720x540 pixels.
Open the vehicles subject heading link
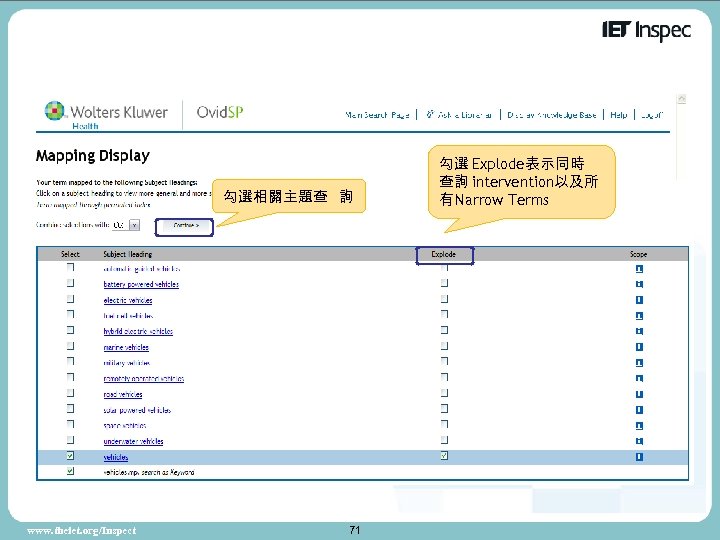[116, 457]
